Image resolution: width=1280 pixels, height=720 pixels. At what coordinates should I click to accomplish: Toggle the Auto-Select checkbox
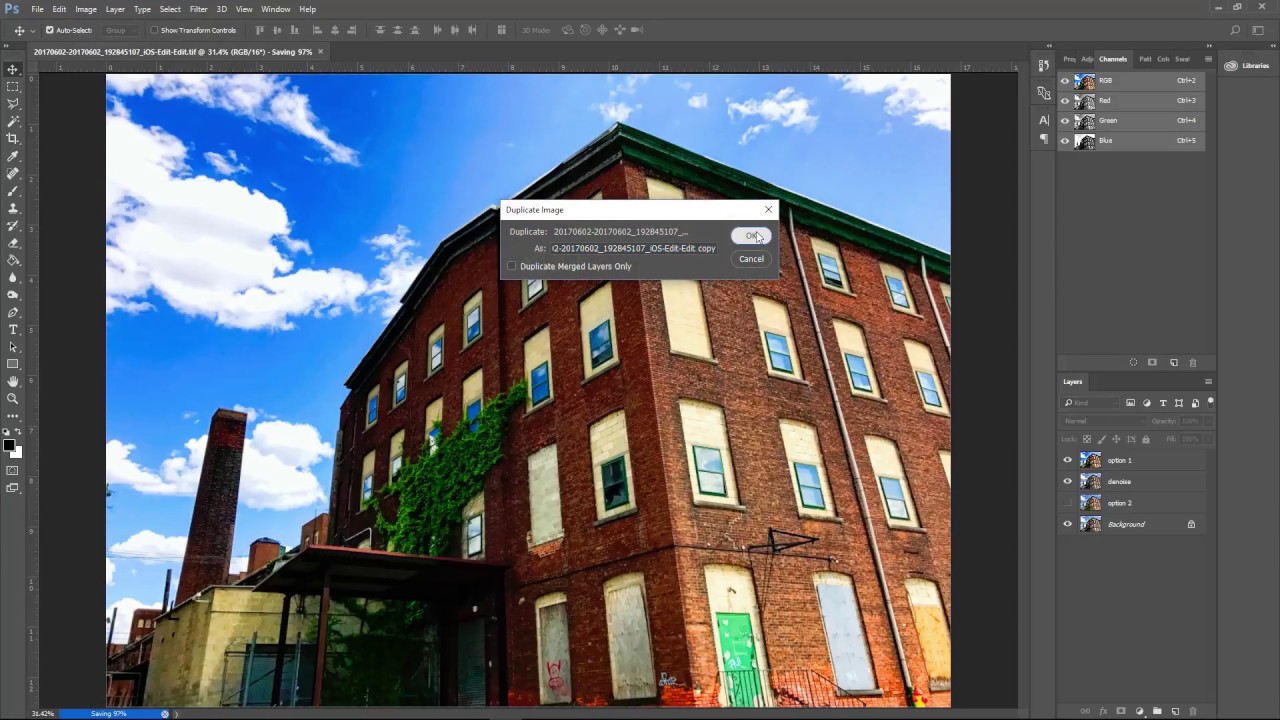click(x=49, y=30)
